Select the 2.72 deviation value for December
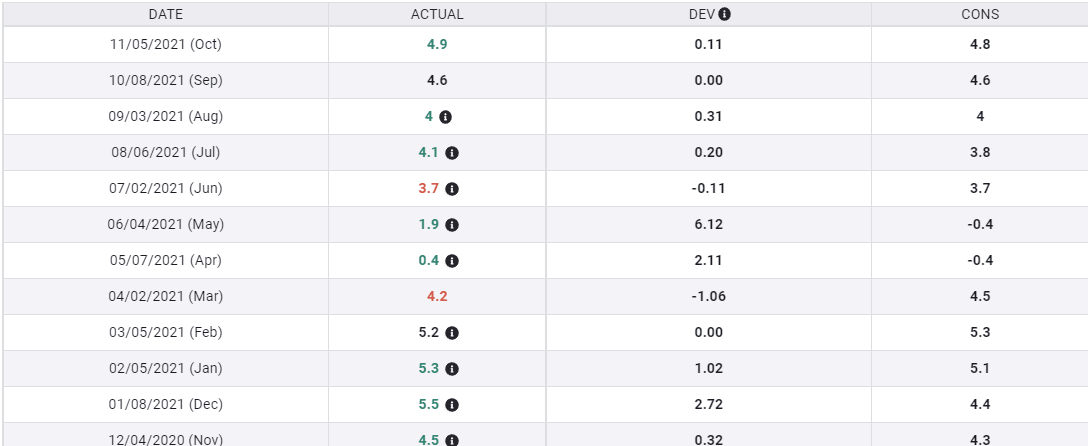Image resolution: width=1088 pixels, height=446 pixels. pyautogui.click(x=708, y=405)
